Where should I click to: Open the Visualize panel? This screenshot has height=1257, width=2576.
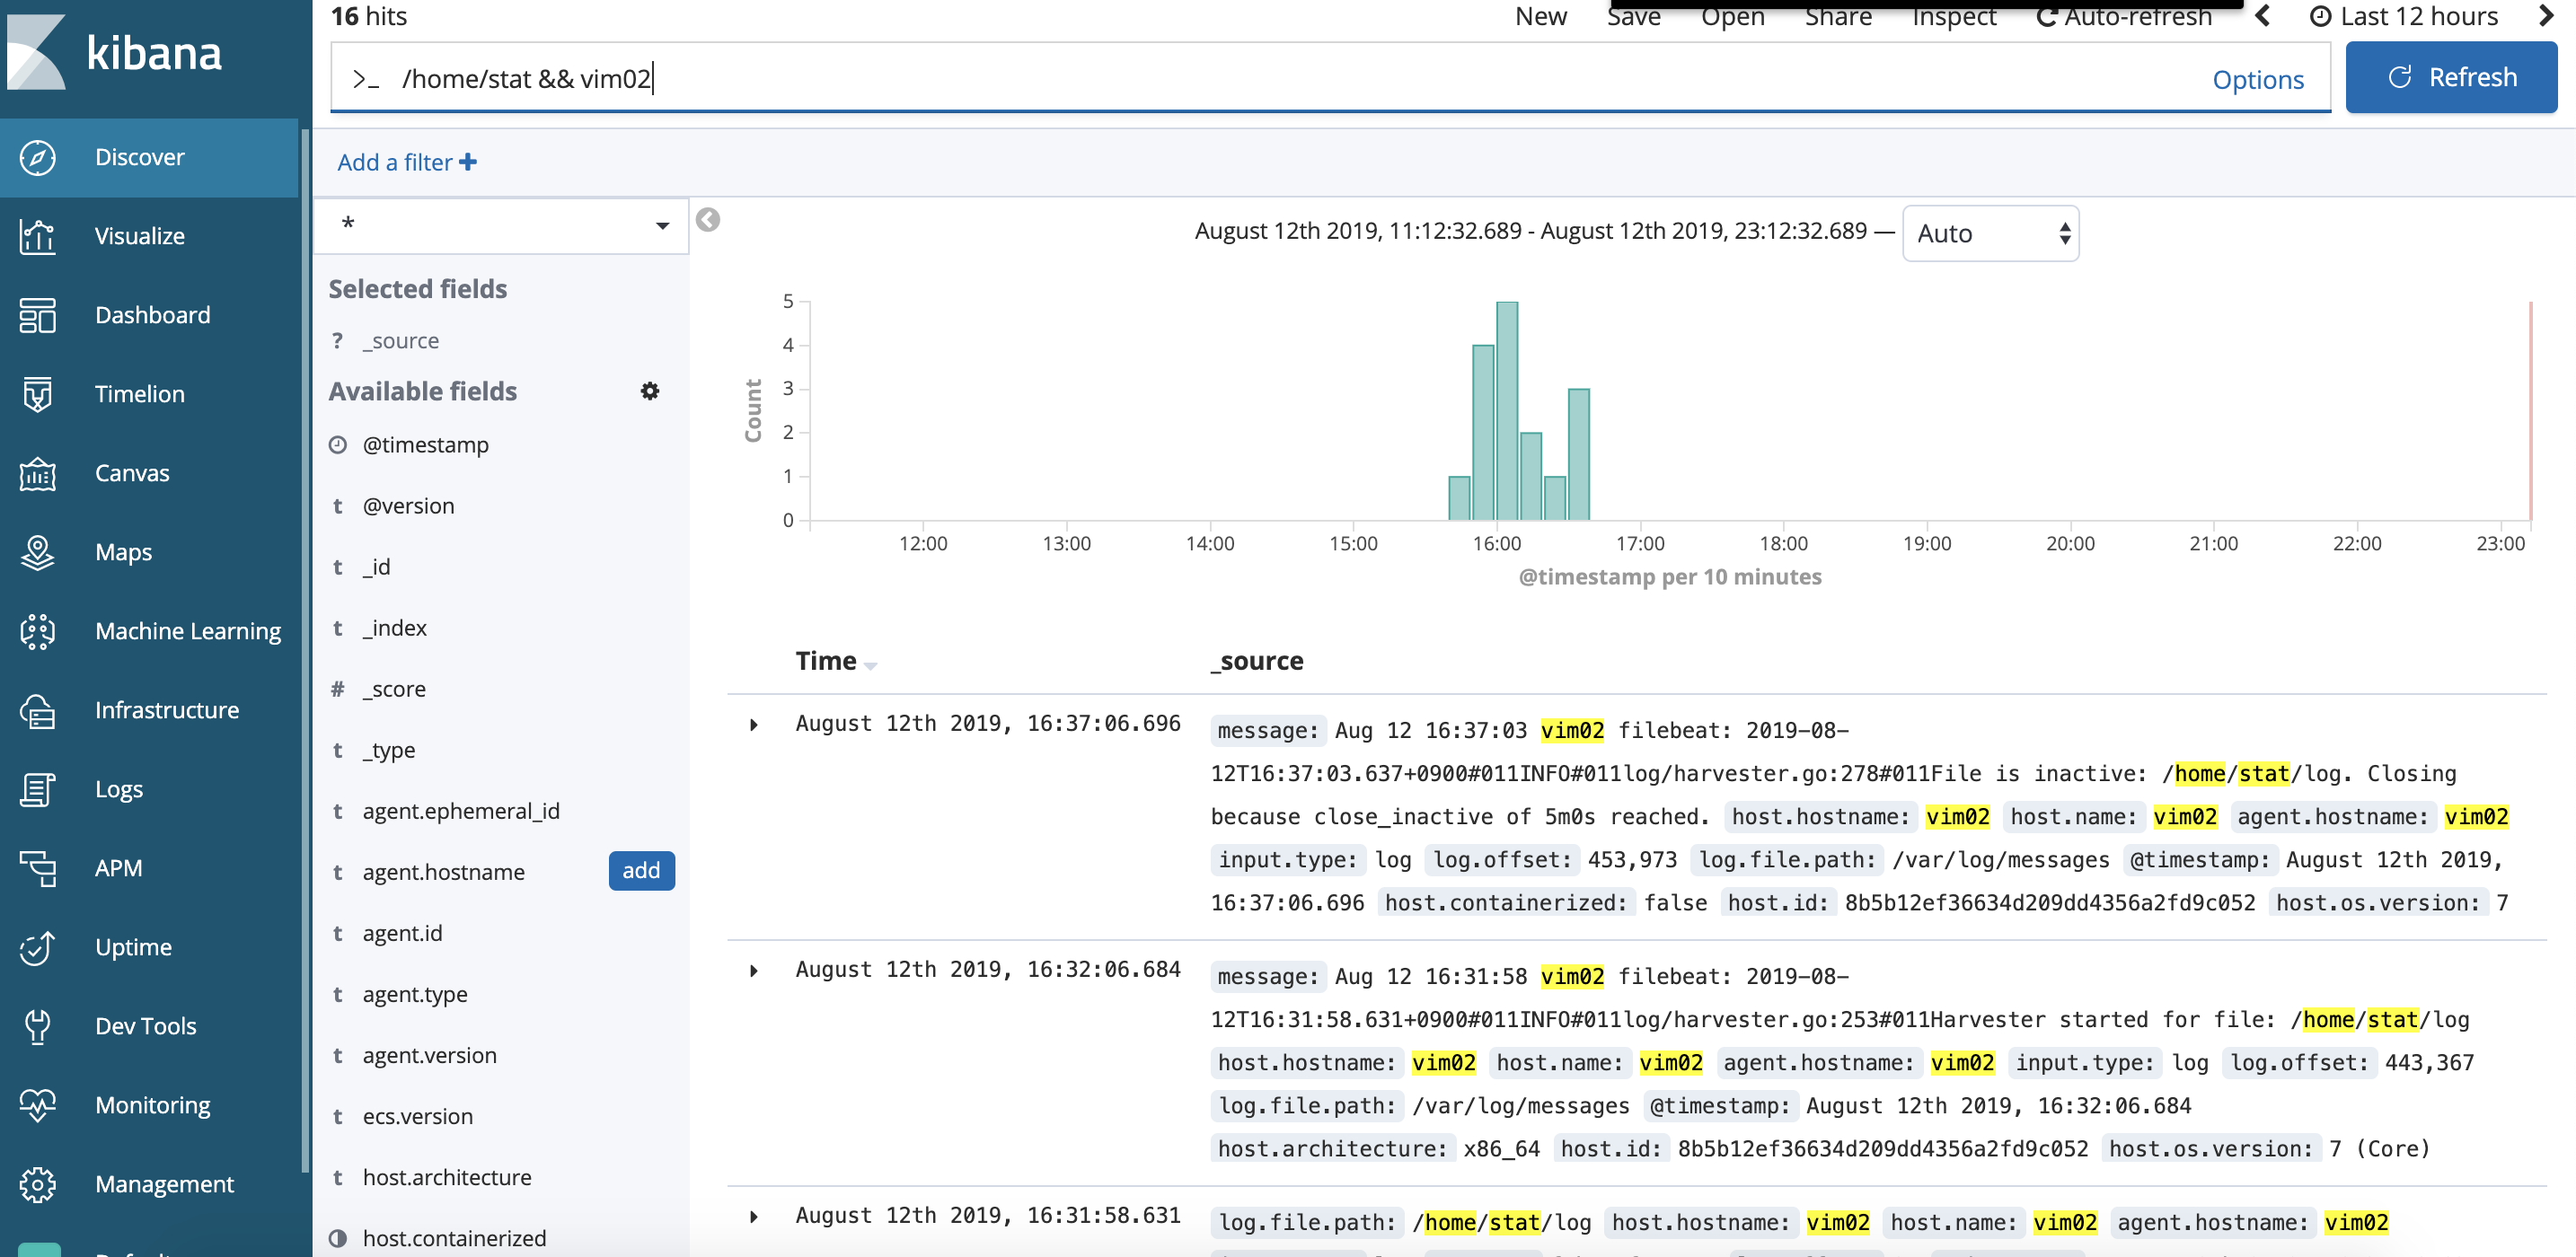point(139,235)
